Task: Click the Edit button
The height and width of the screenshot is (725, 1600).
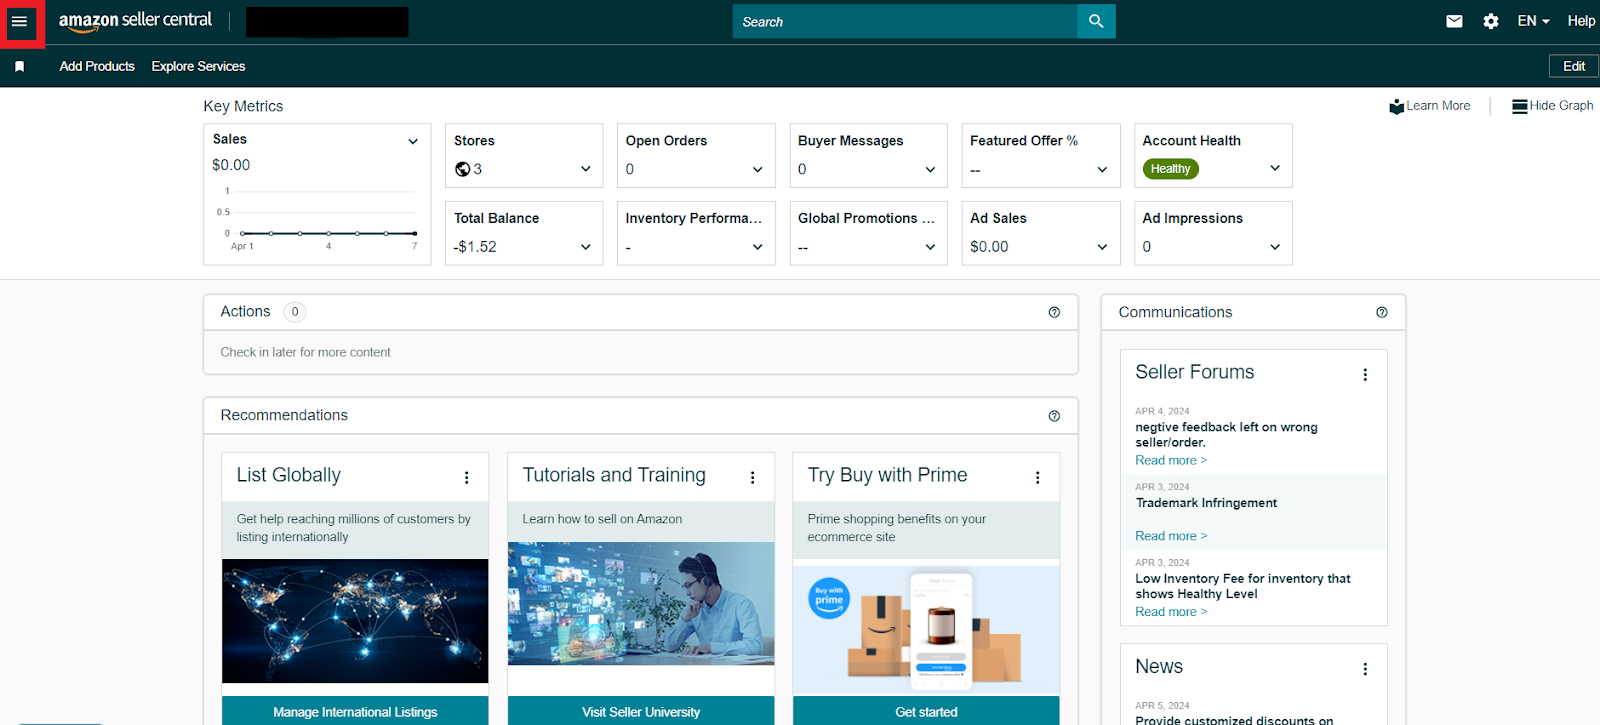Action: point(1574,66)
